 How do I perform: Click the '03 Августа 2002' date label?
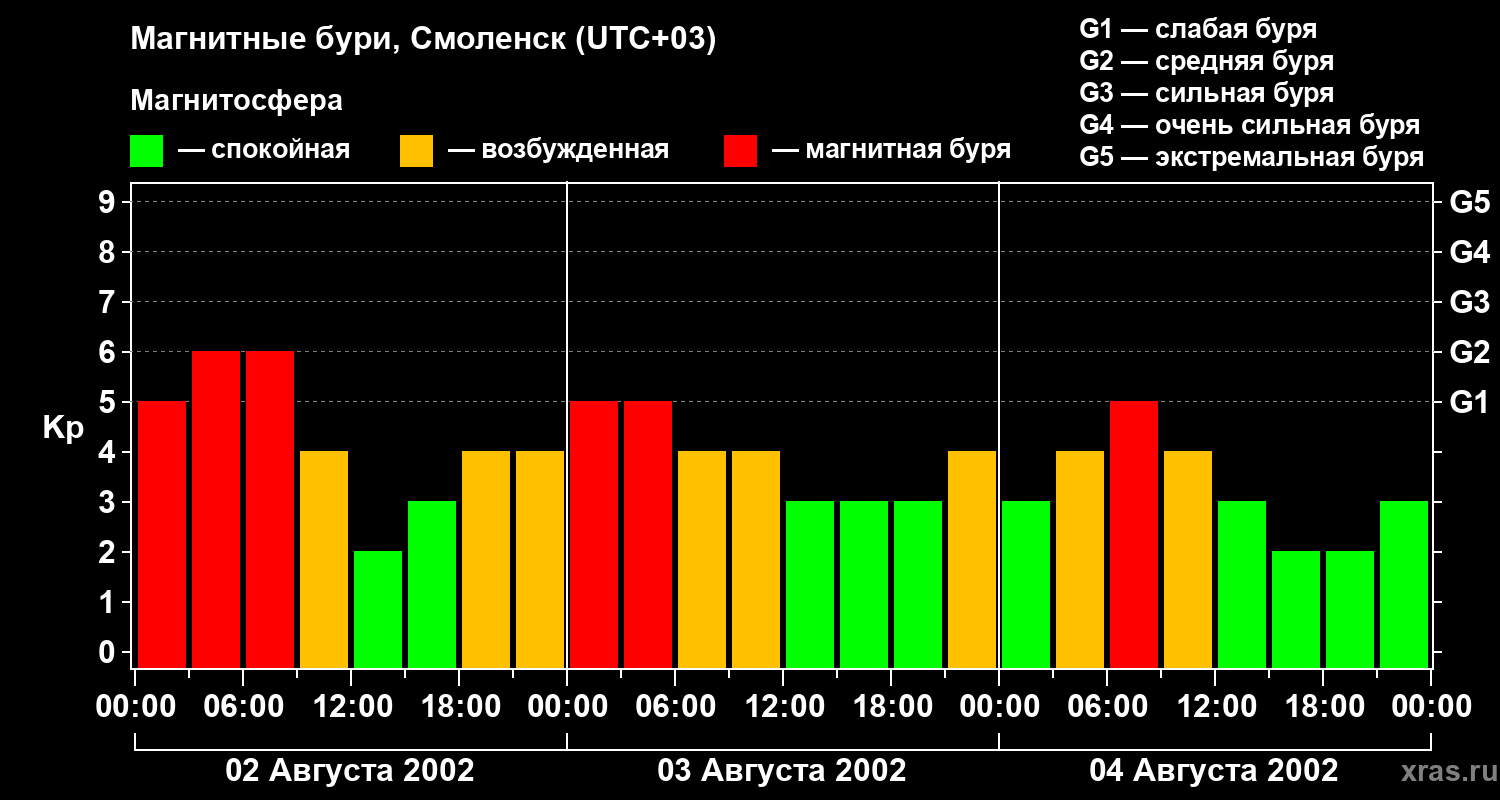tap(782, 771)
